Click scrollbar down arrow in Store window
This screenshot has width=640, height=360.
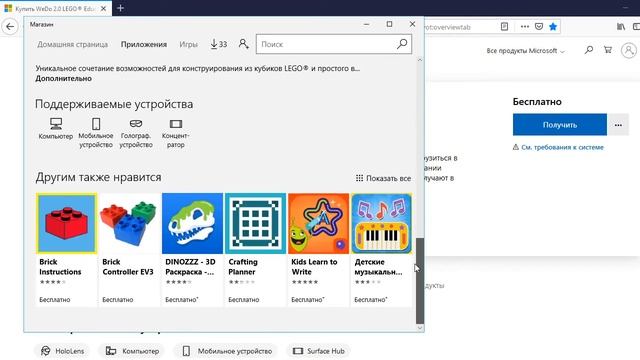pyautogui.click(x=420, y=328)
